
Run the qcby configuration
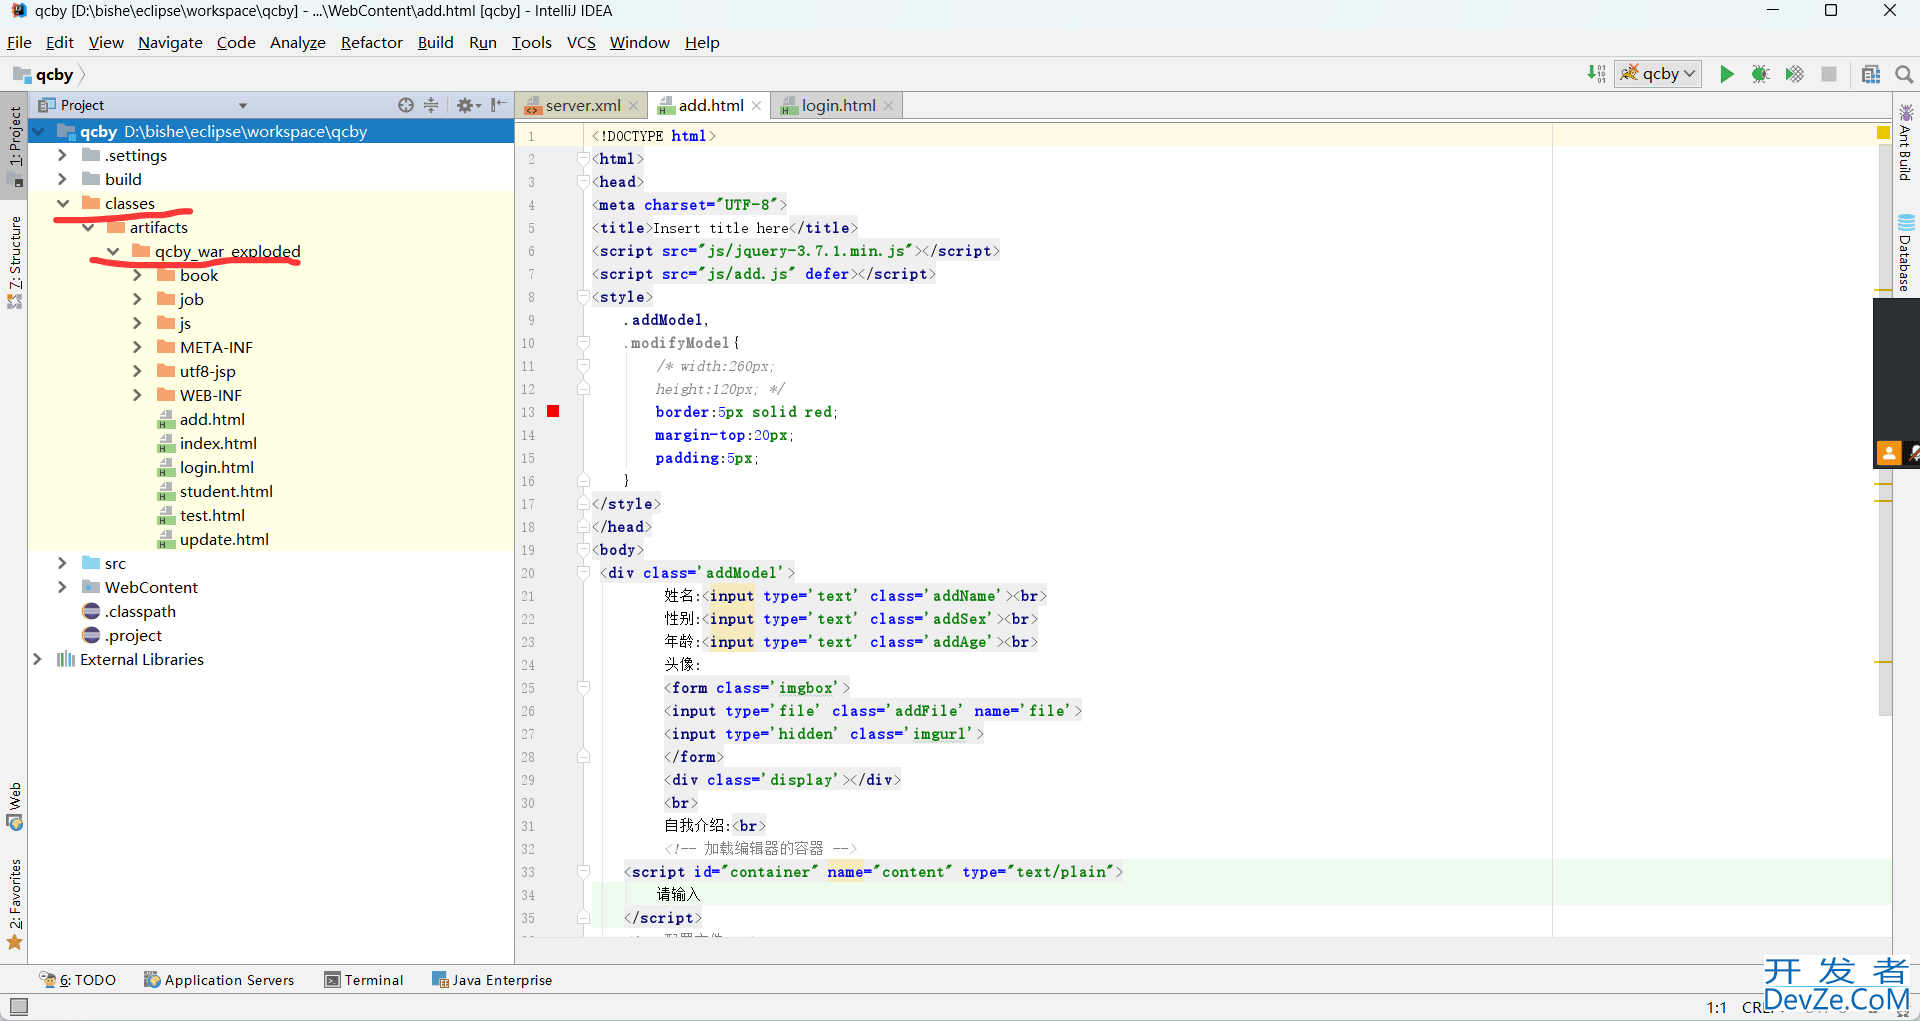[1727, 74]
